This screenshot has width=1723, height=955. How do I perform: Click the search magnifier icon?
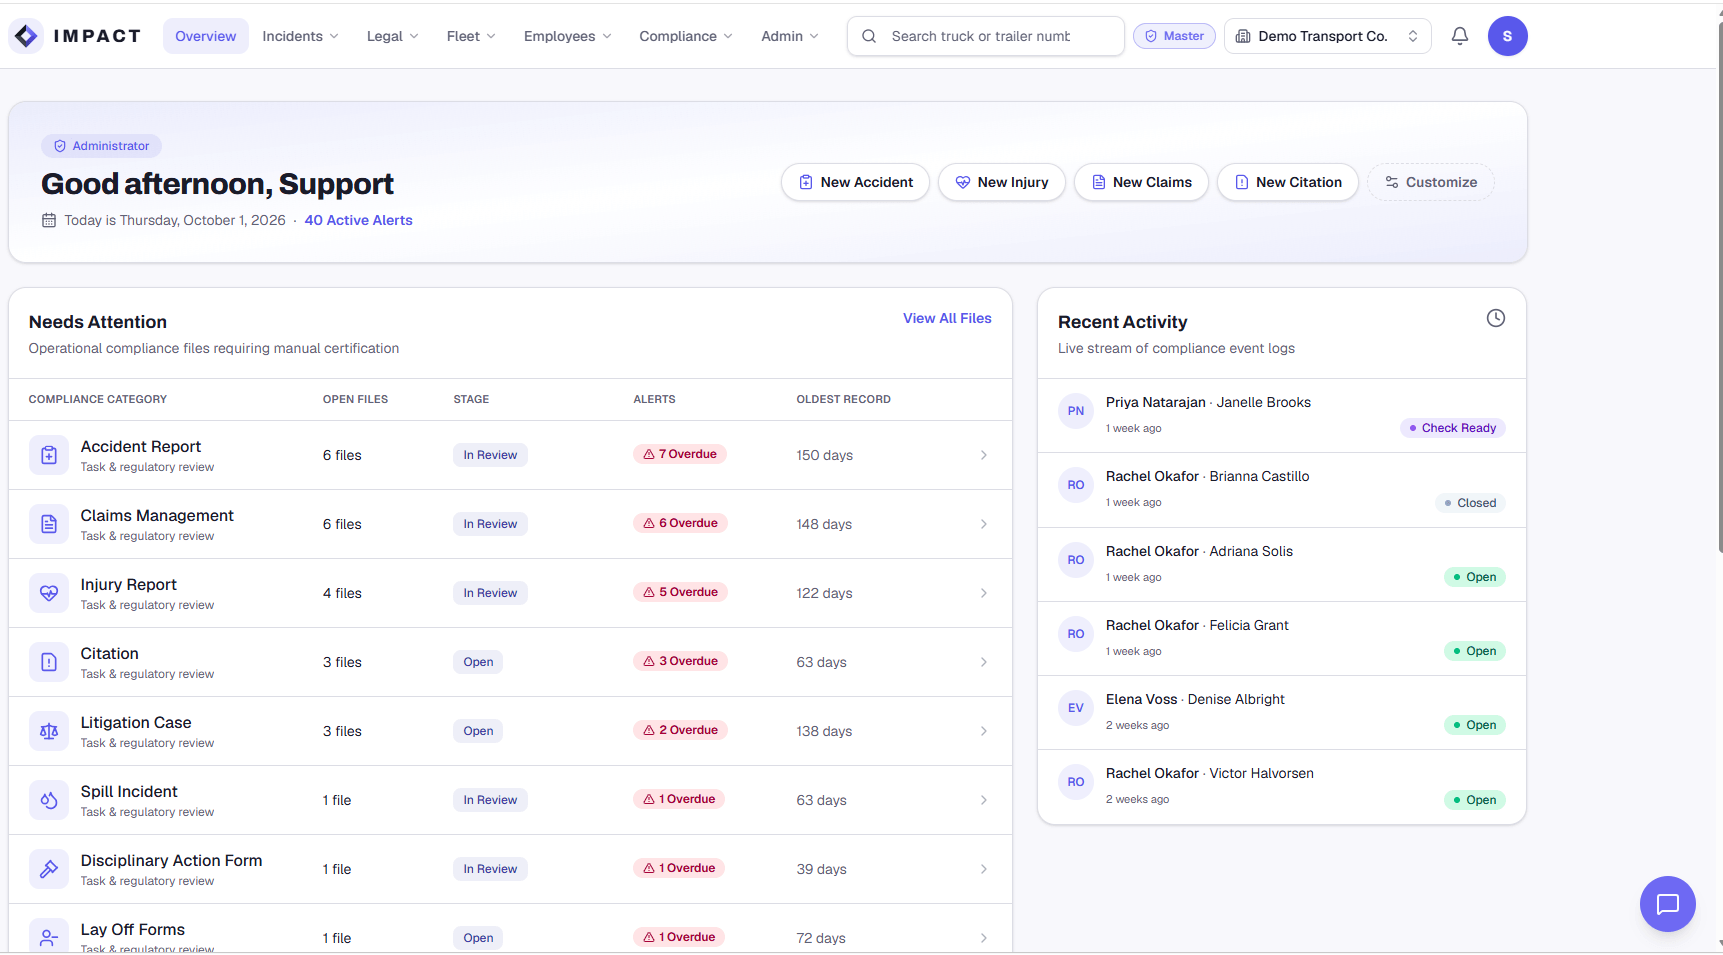point(869,36)
